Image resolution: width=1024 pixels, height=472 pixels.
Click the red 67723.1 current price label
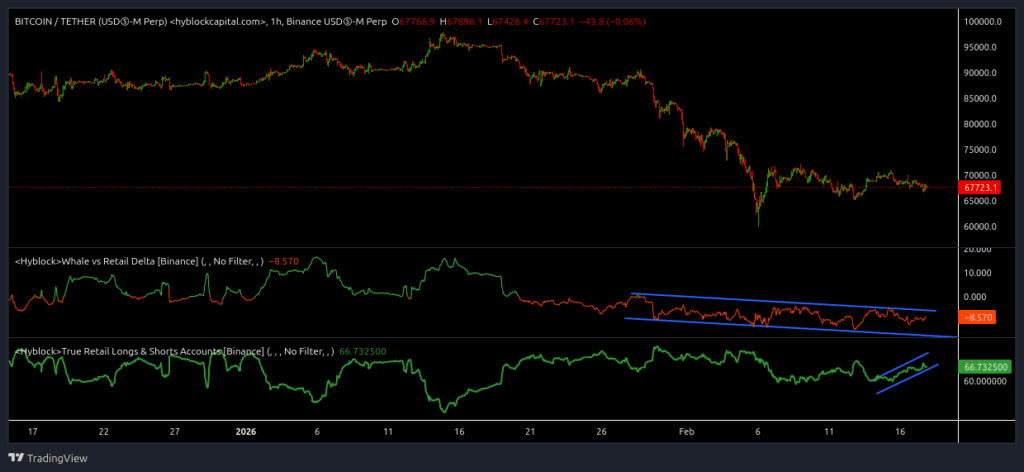pos(981,187)
